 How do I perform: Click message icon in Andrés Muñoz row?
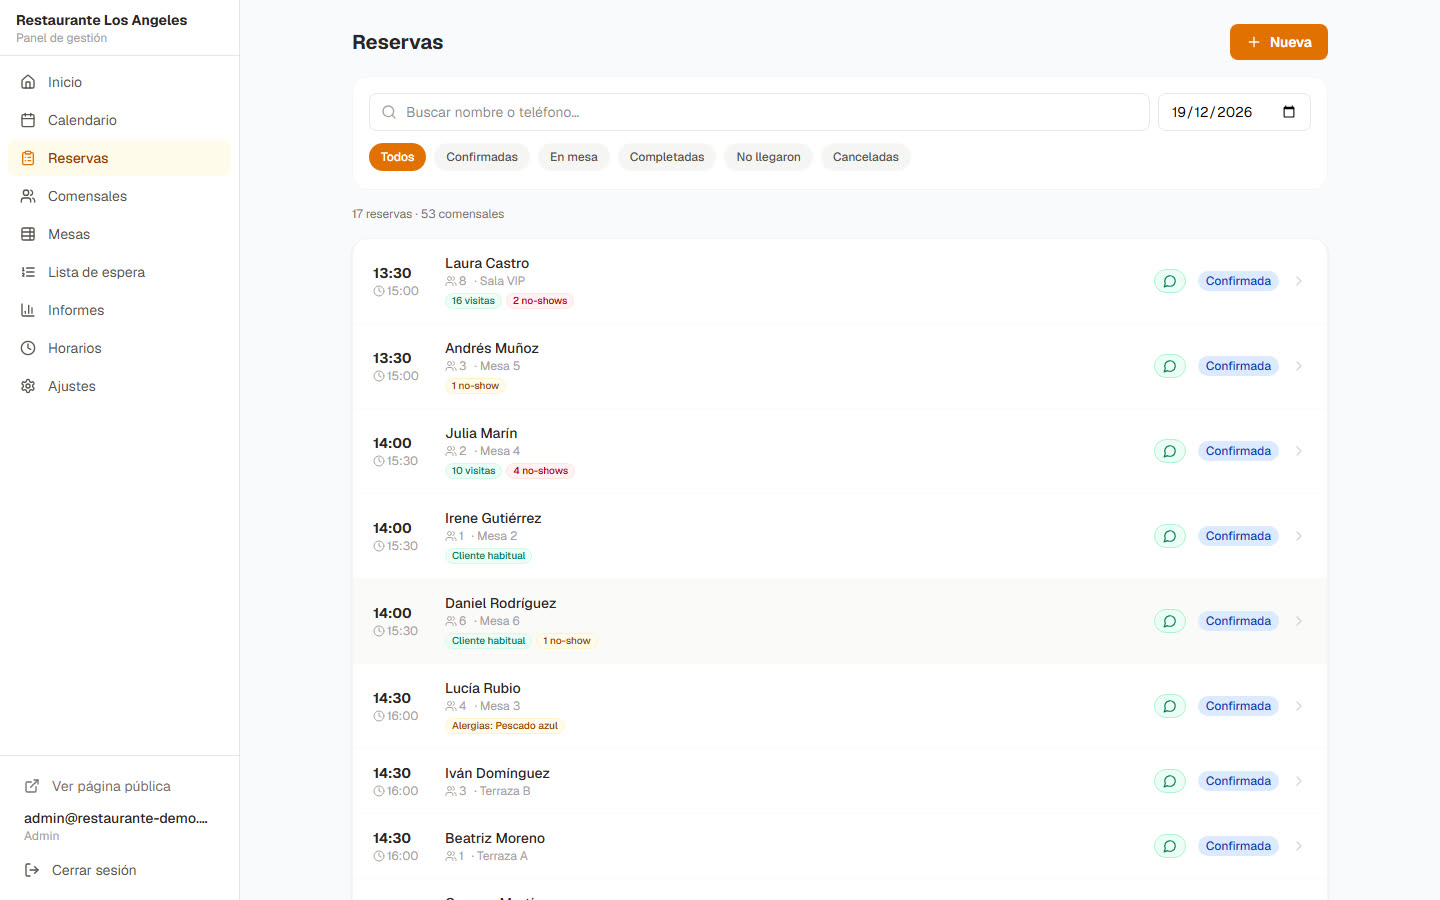pyautogui.click(x=1169, y=366)
